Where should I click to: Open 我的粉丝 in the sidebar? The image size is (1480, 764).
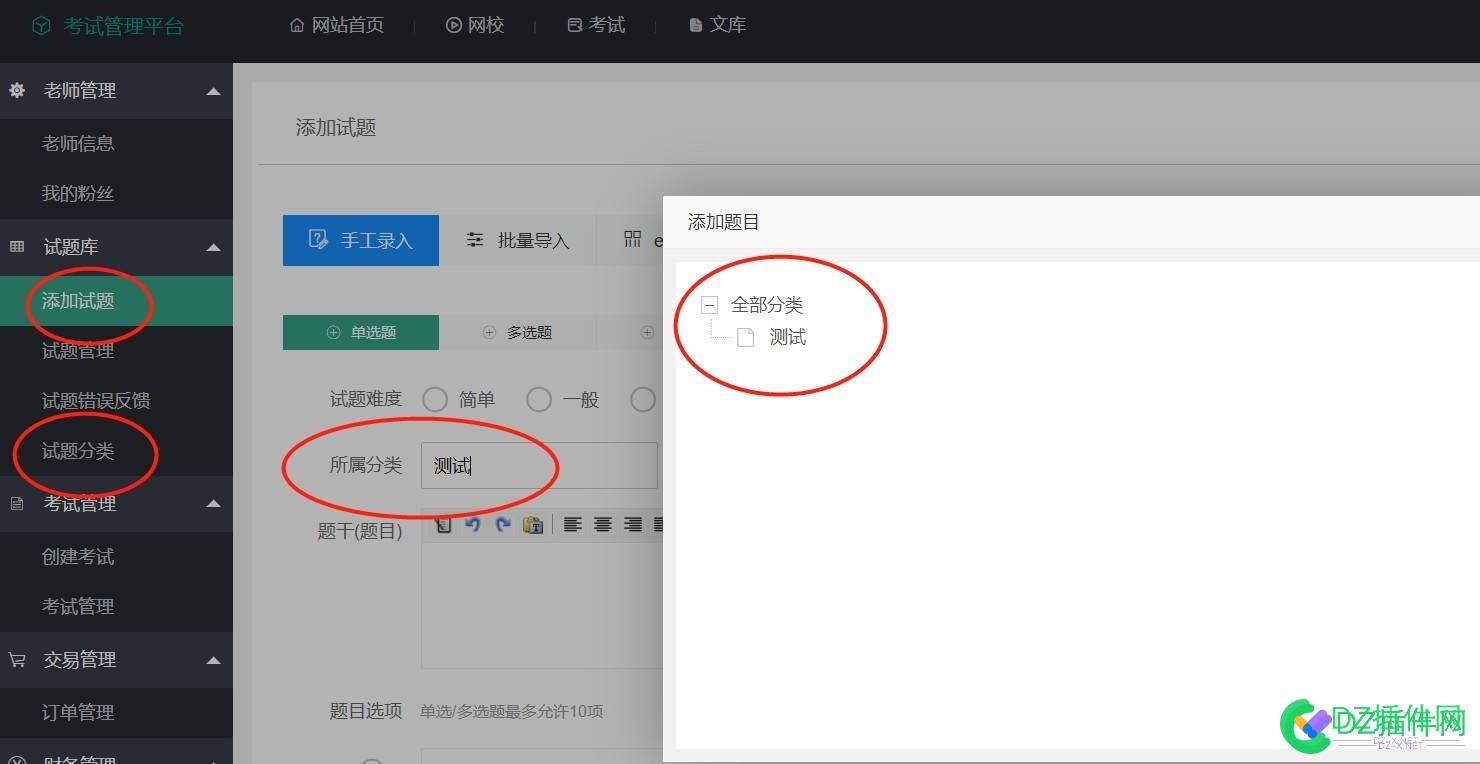[x=78, y=193]
